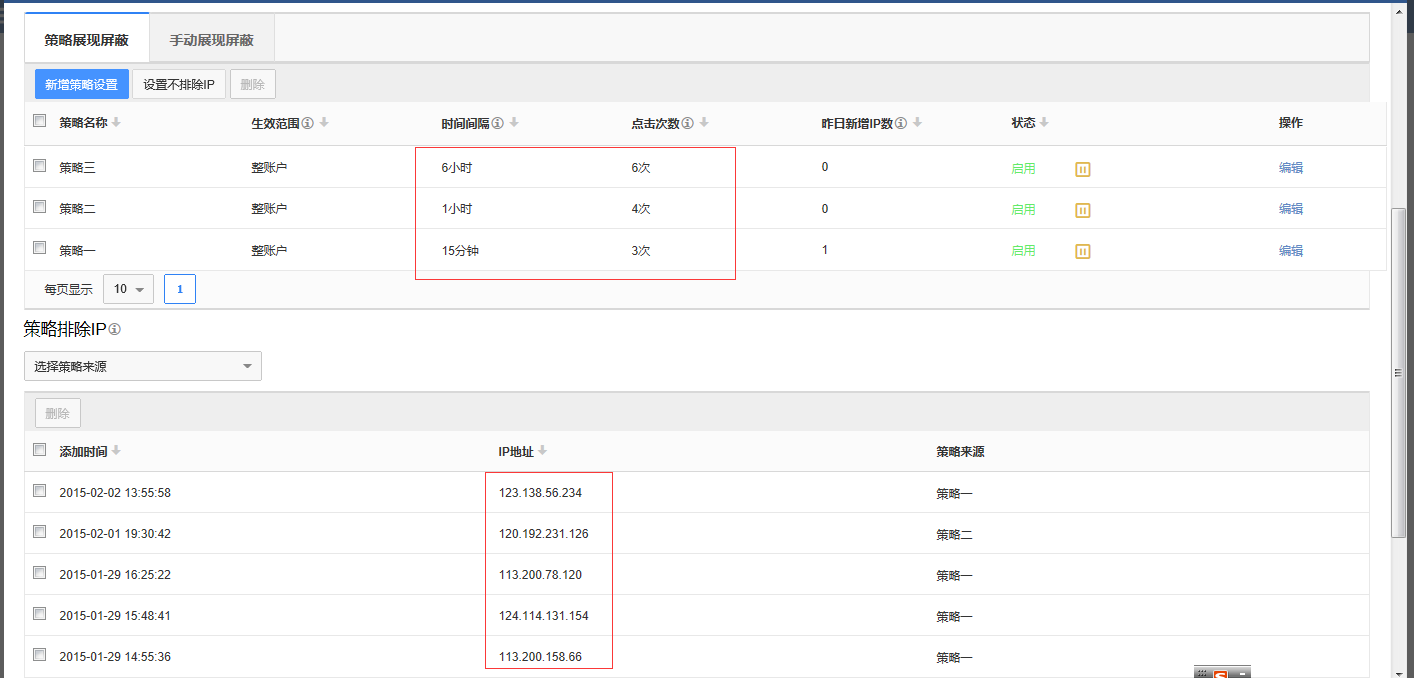Viewport: 1414px width, 678px height.
Task: Switch to the 手动展现屏蔽 tab
Action: point(211,40)
